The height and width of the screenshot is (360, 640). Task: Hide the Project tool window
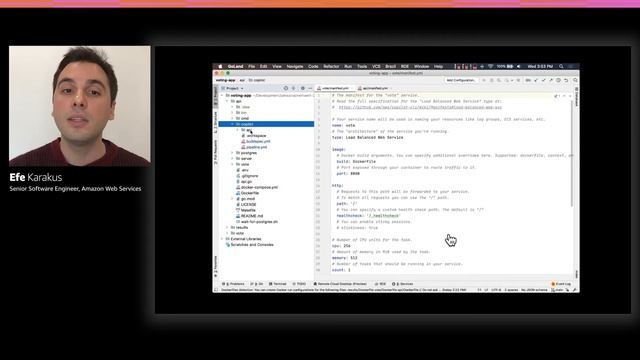coord(310,88)
